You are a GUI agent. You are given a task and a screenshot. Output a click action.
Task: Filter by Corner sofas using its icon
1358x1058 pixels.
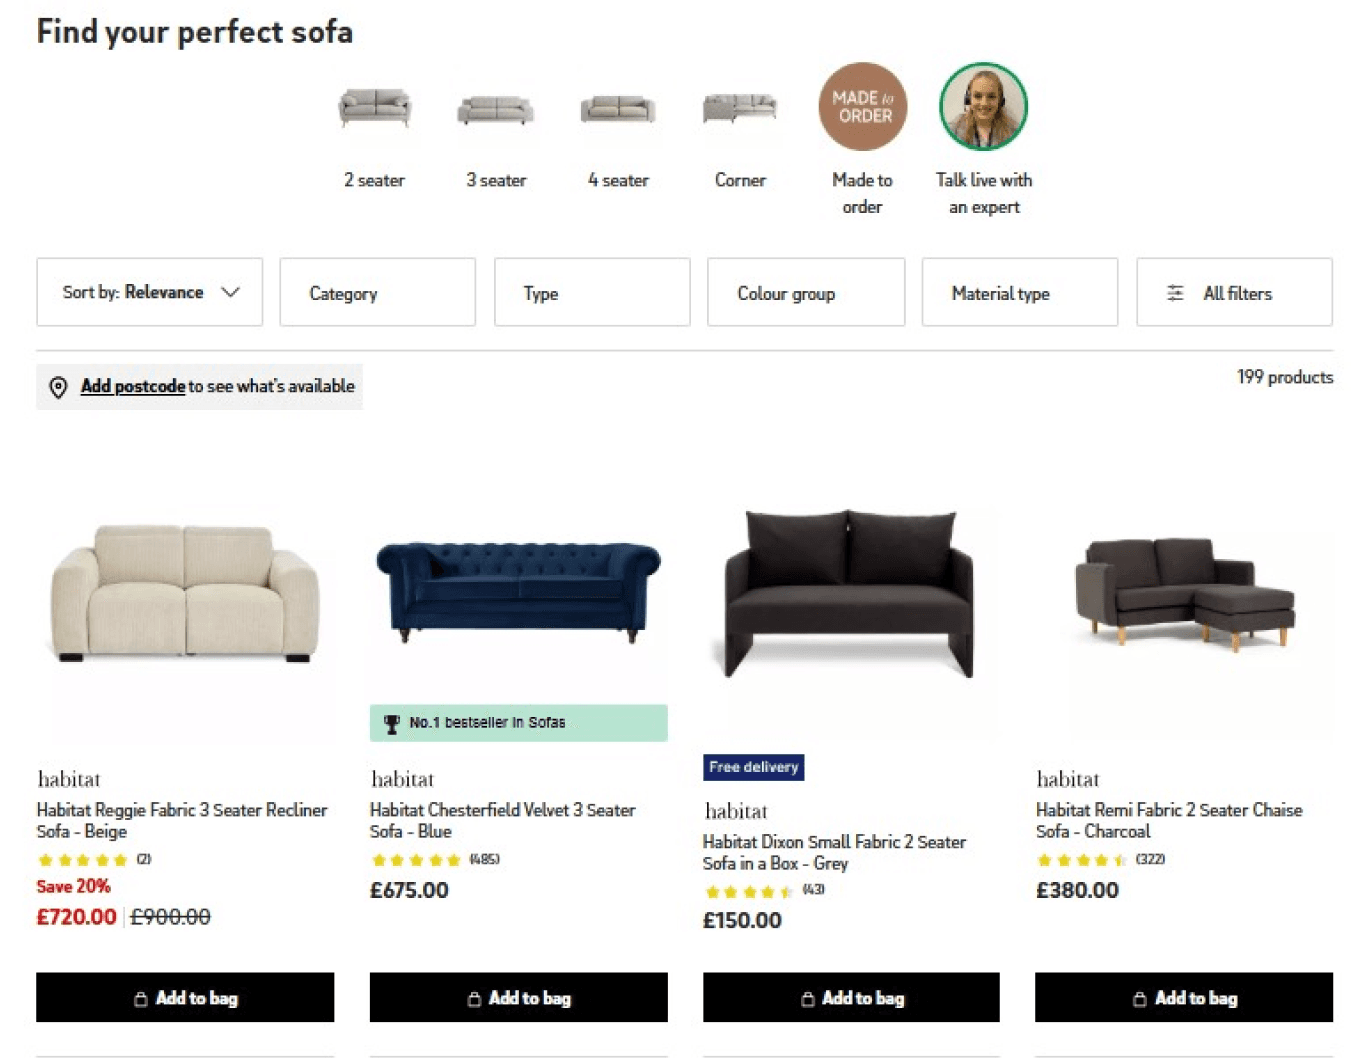[739, 110]
